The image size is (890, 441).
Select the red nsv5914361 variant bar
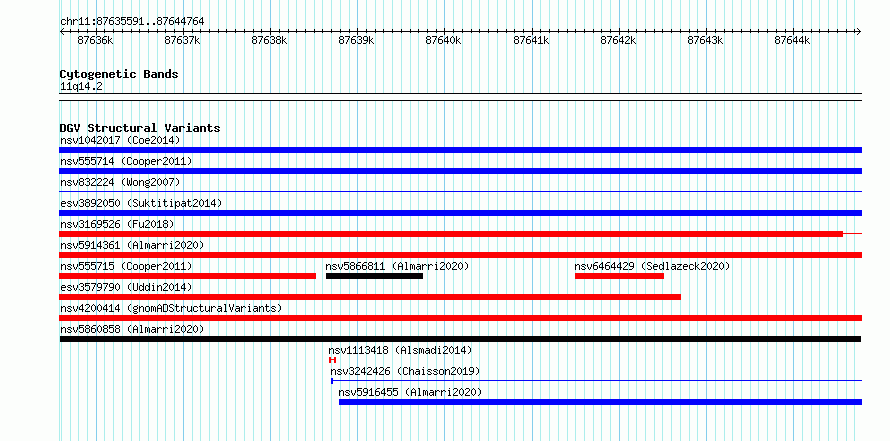(x=460, y=255)
